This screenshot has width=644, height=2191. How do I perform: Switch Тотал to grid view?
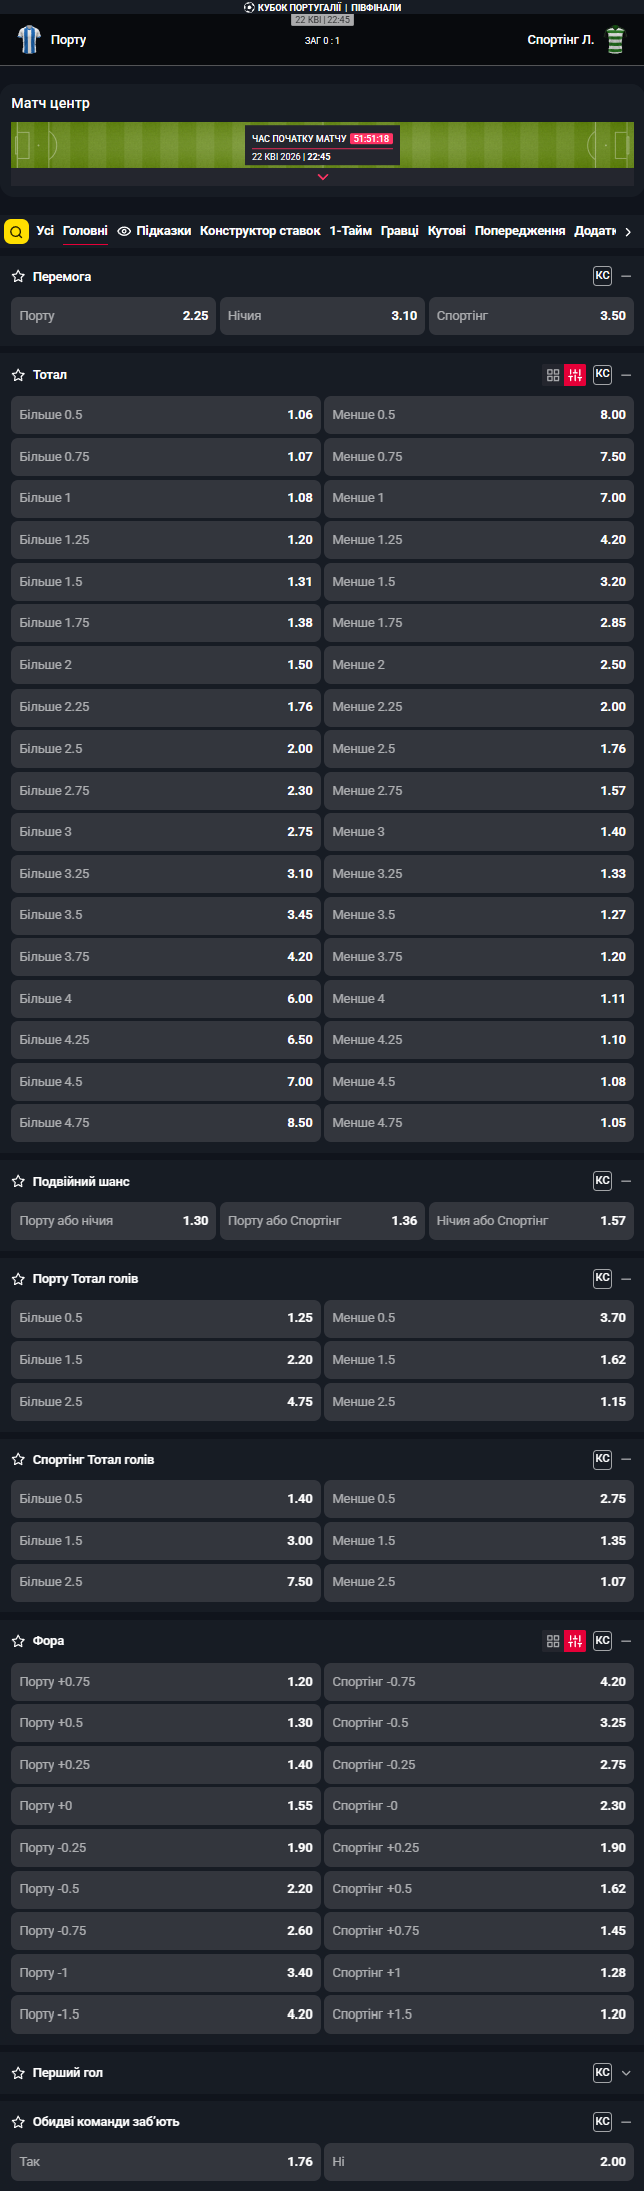point(553,375)
